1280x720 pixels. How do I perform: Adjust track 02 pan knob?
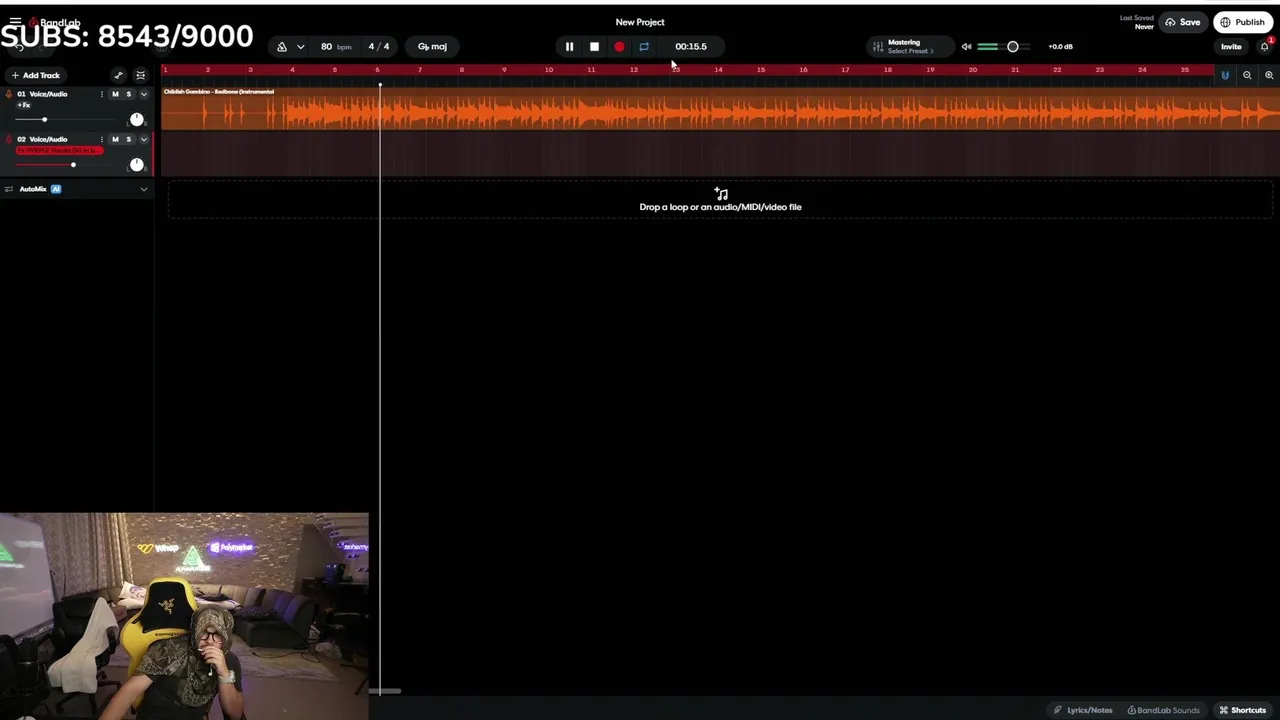(x=137, y=164)
